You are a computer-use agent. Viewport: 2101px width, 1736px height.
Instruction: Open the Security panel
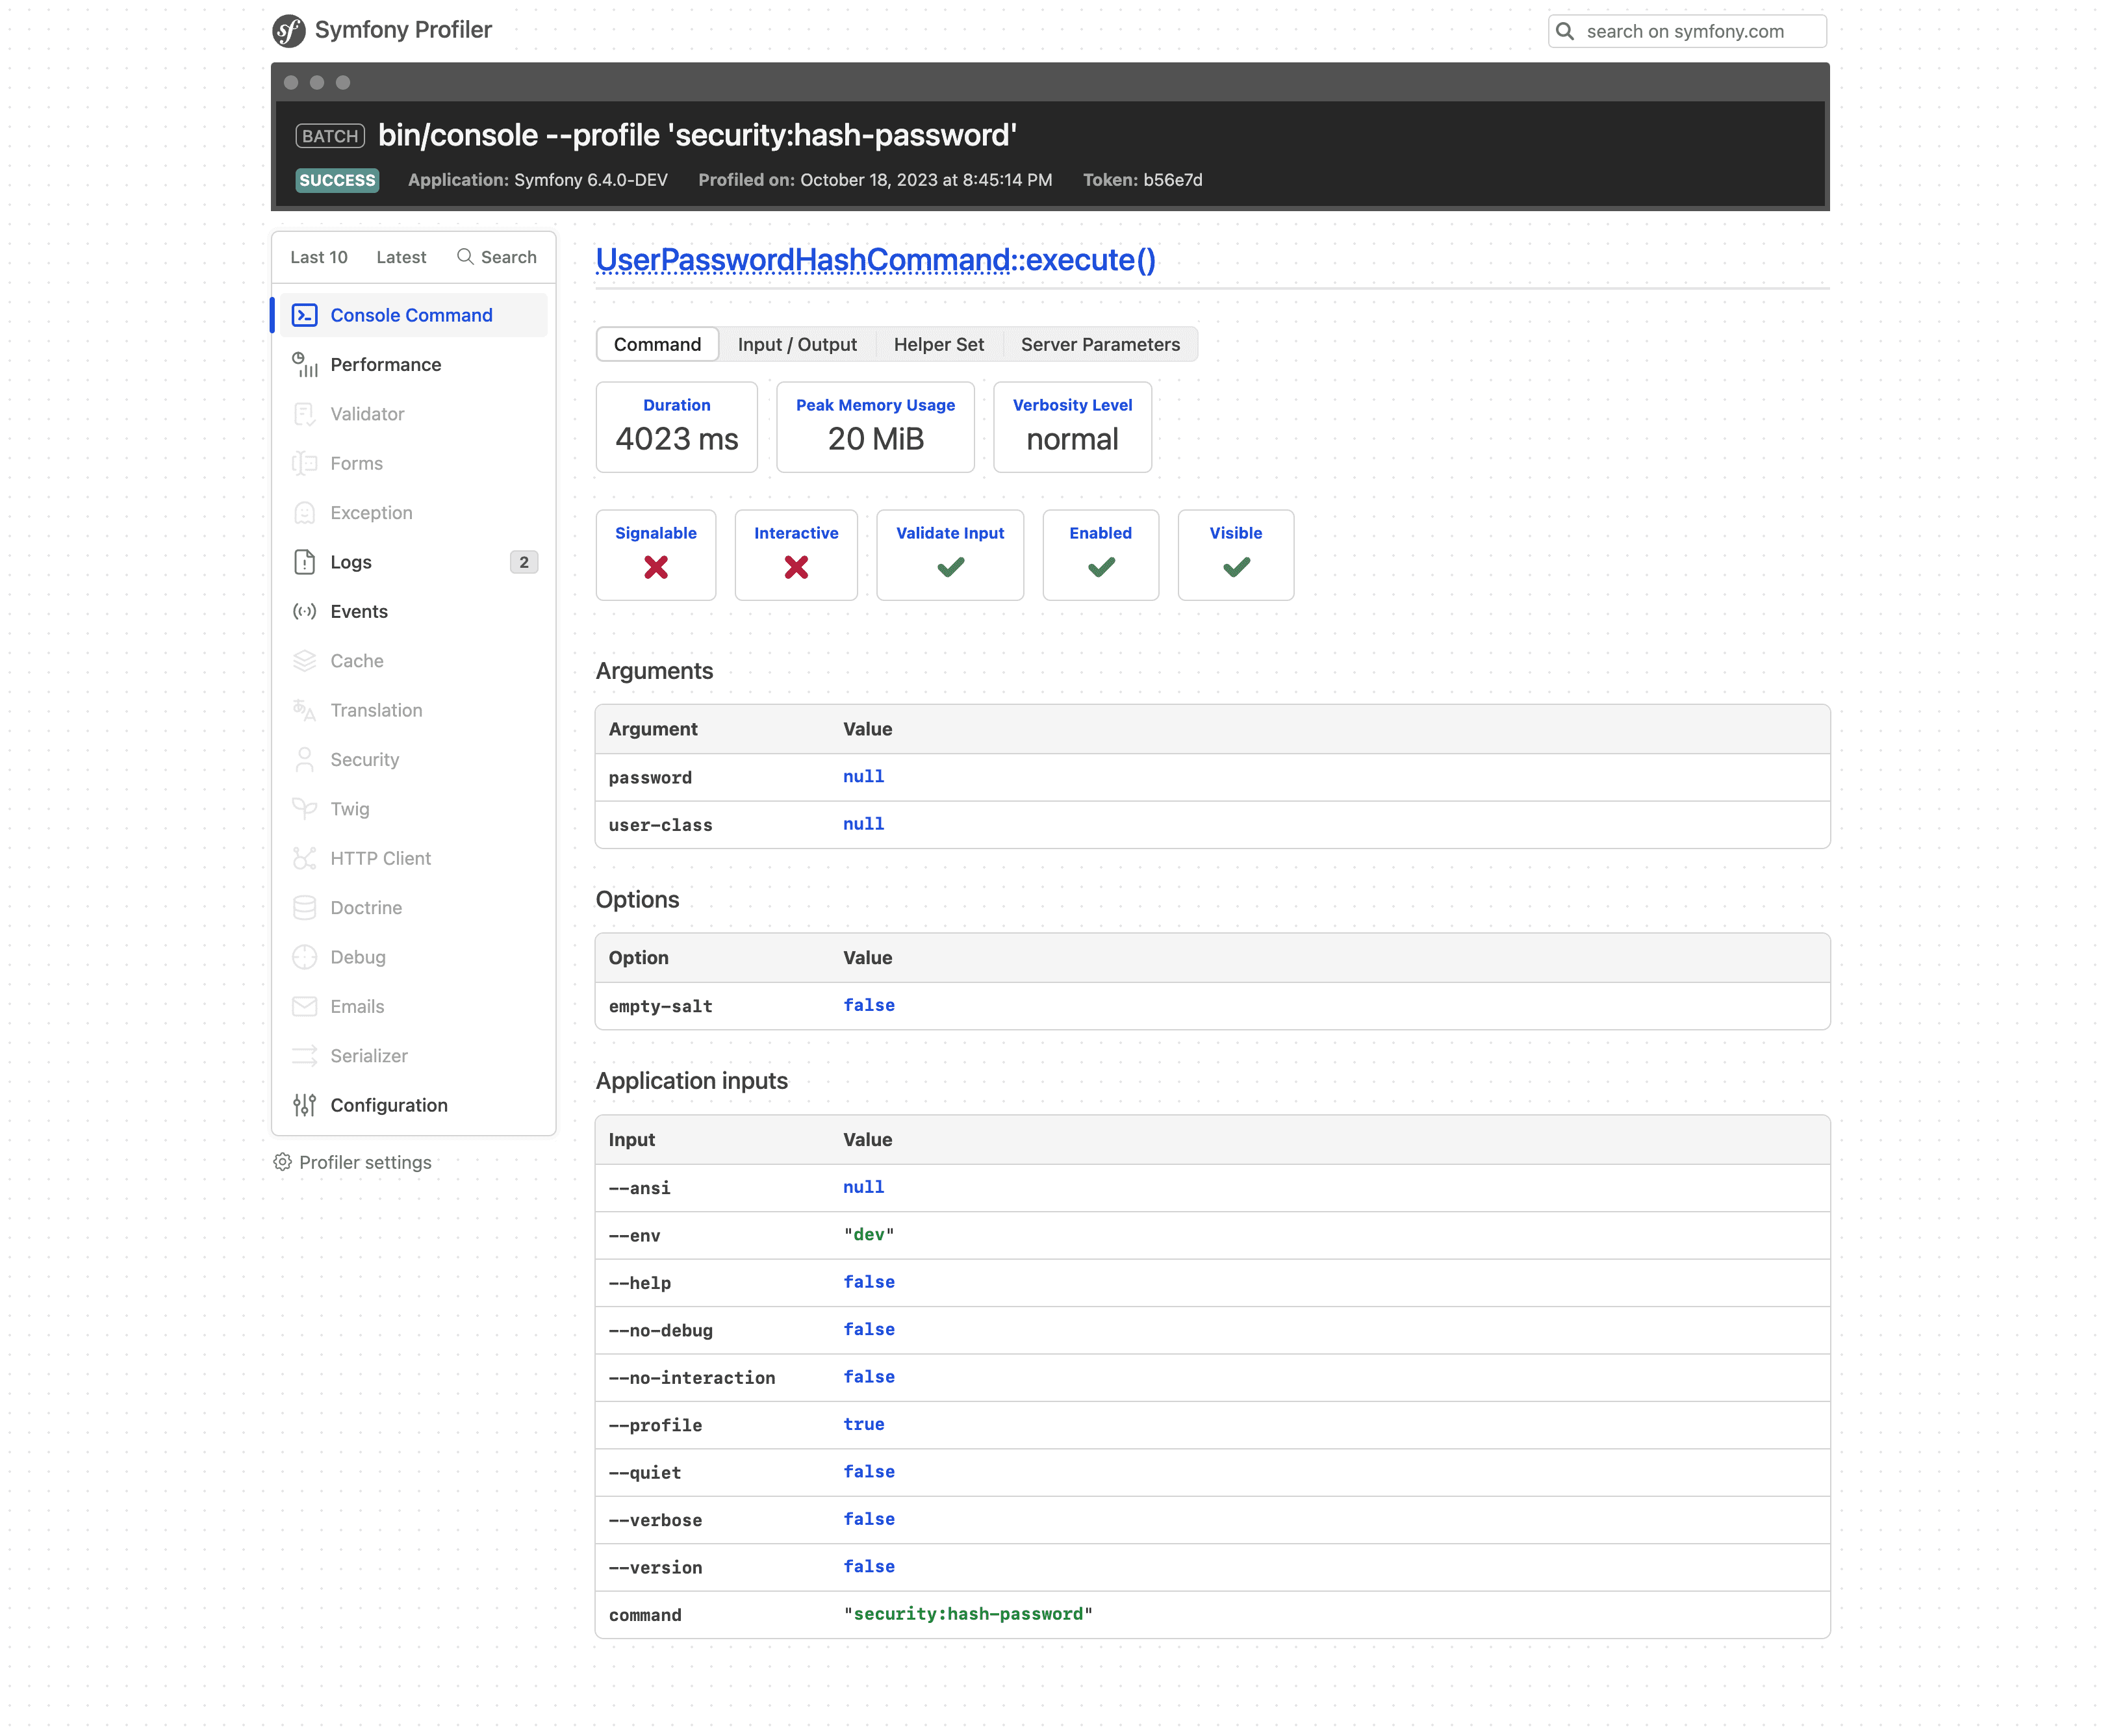[x=364, y=760]
